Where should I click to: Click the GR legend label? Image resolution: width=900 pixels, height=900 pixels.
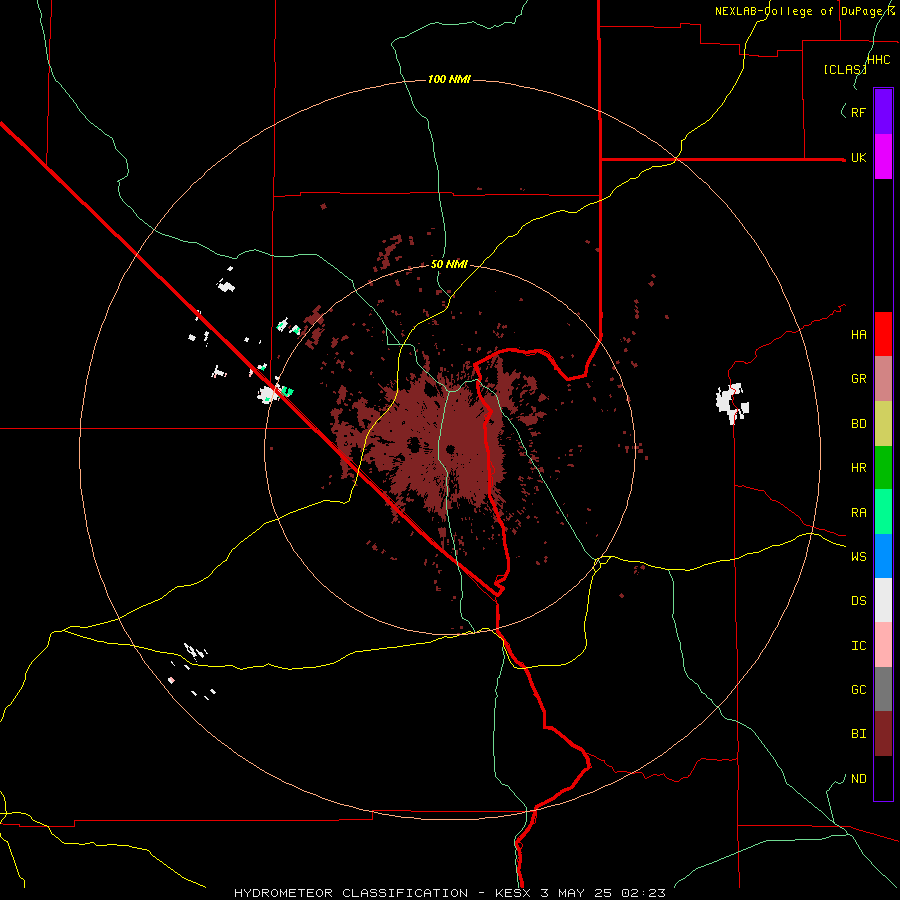(858, 379)
